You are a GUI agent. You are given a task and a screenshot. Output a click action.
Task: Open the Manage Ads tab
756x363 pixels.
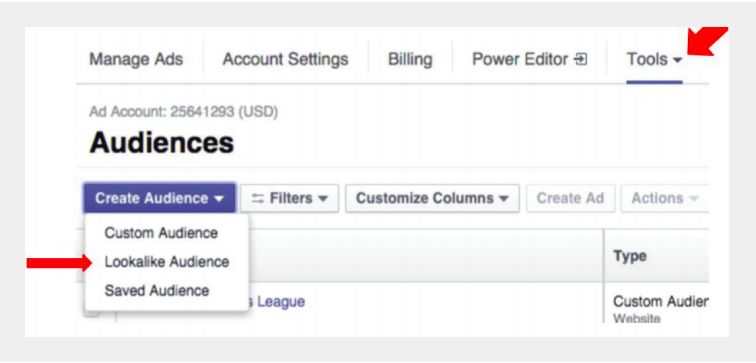point(136,60)
